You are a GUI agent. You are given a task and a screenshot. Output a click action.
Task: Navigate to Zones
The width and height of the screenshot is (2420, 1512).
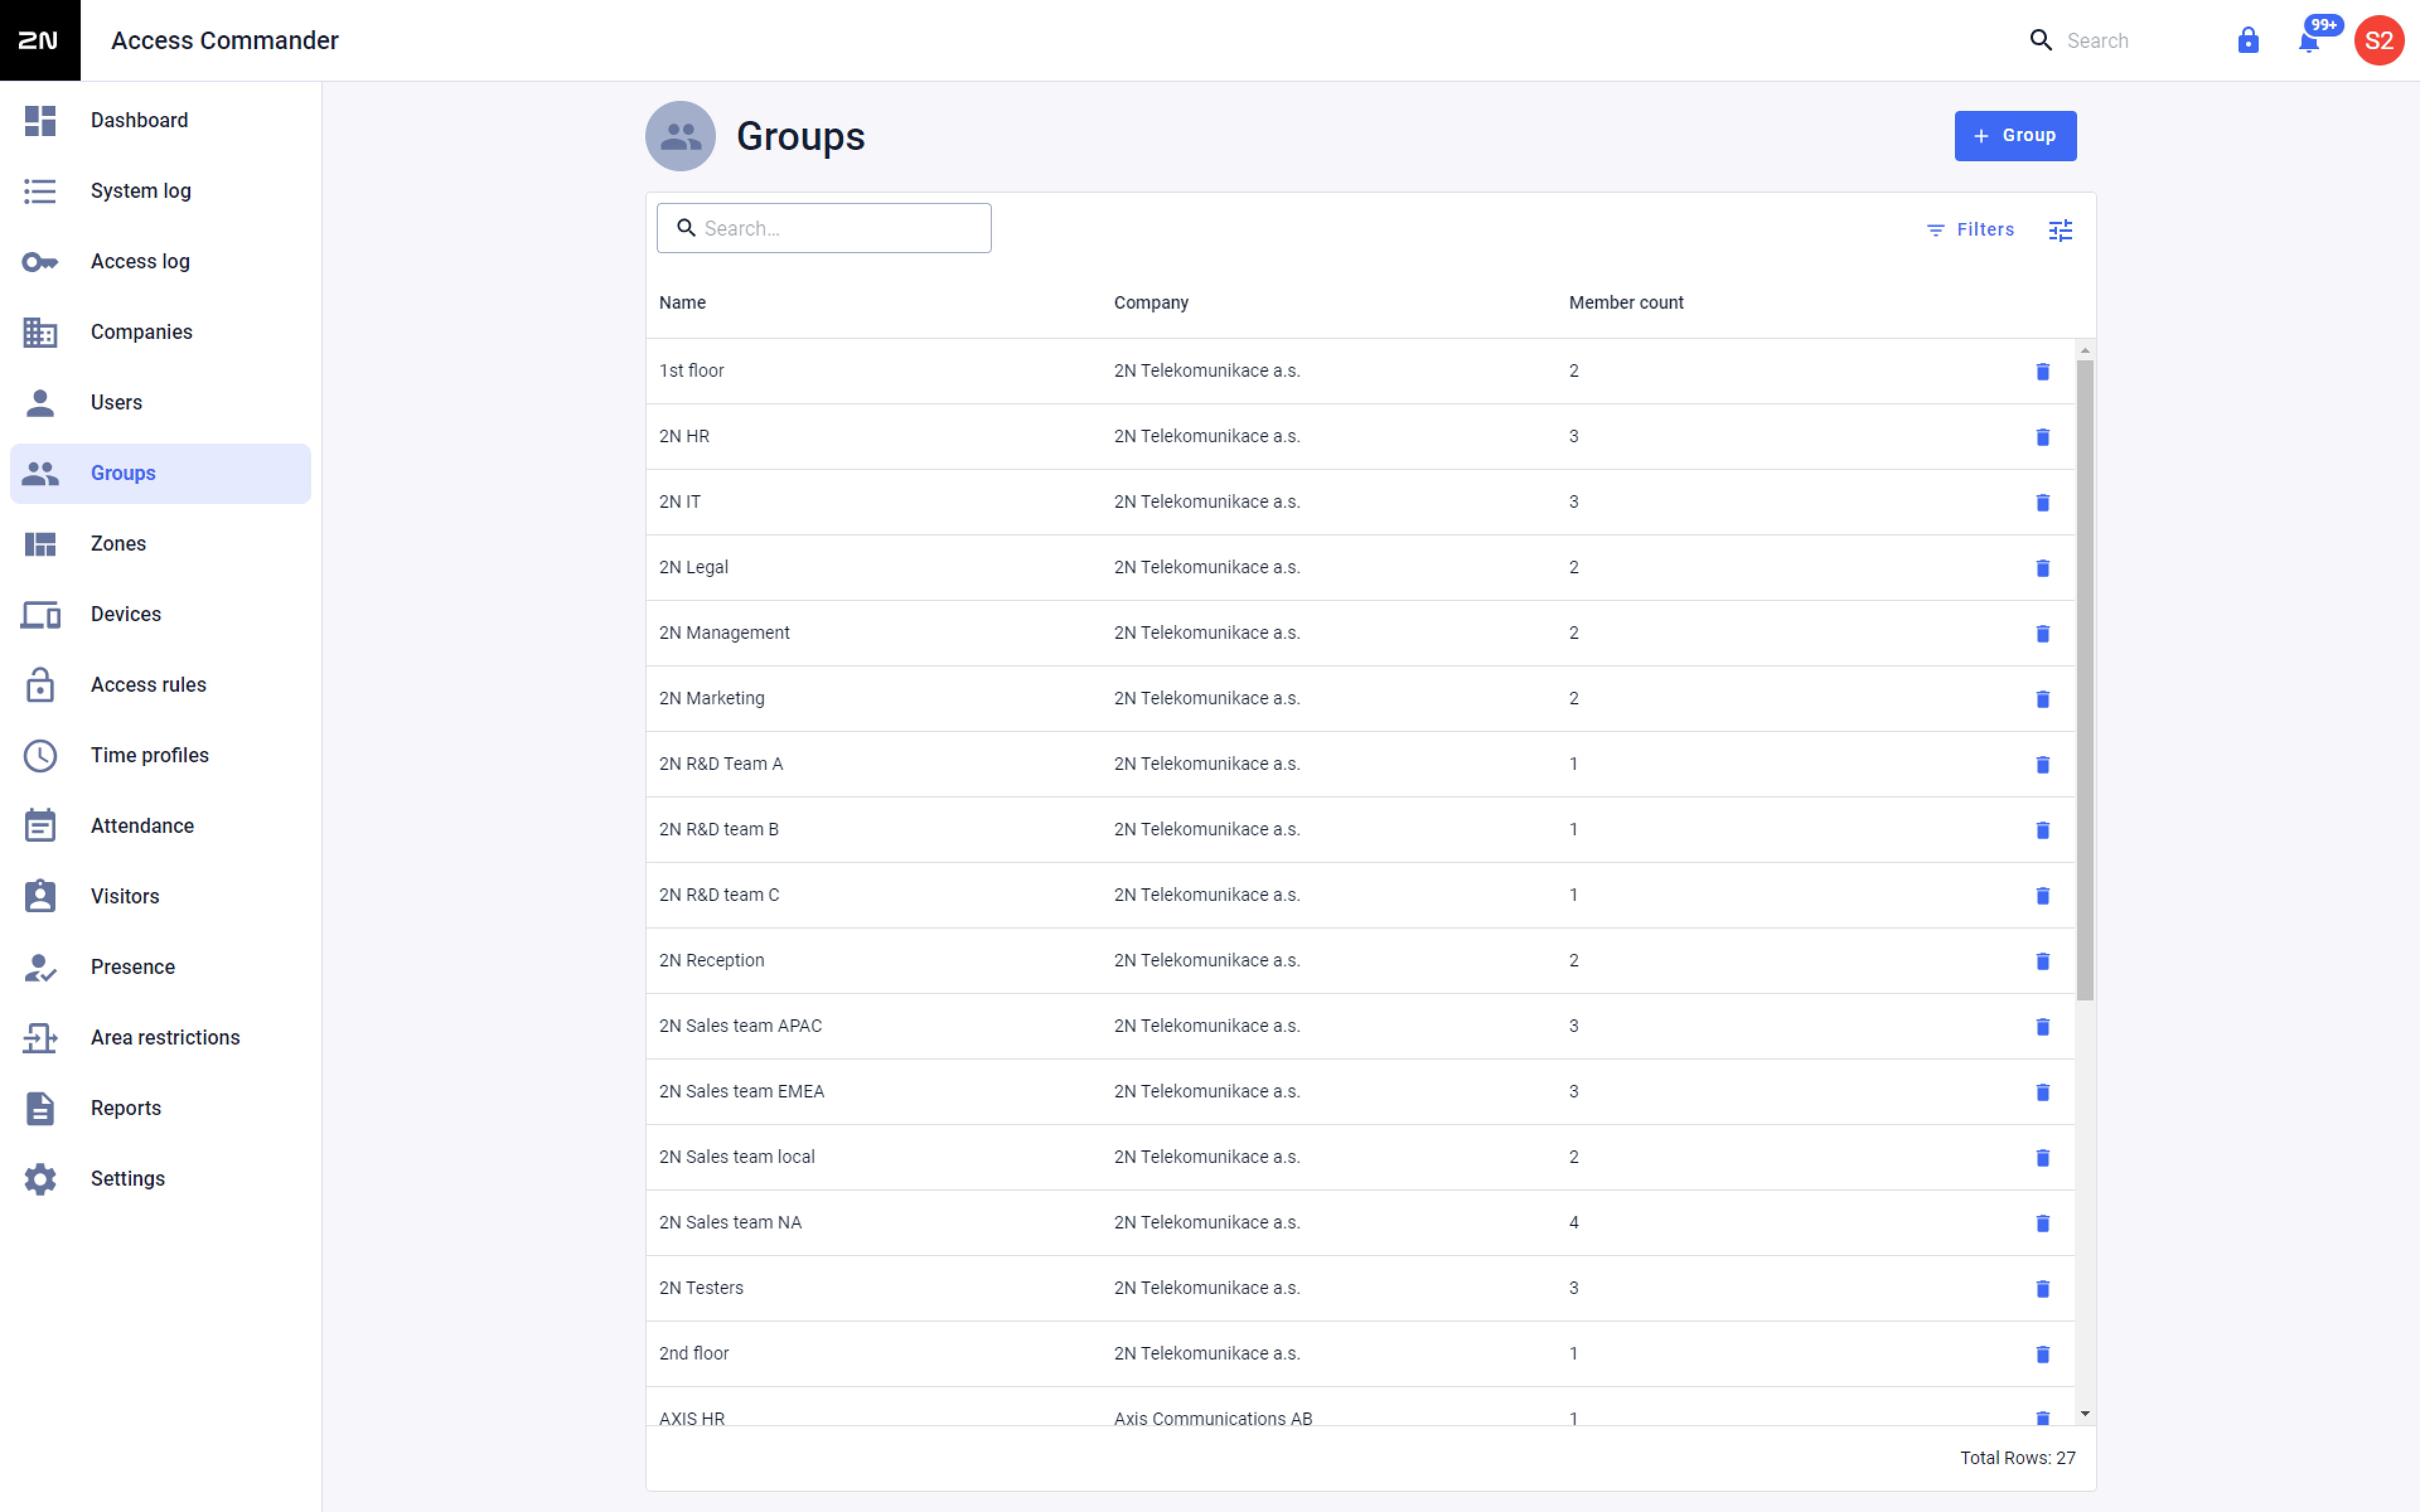[x=160, y=544]
